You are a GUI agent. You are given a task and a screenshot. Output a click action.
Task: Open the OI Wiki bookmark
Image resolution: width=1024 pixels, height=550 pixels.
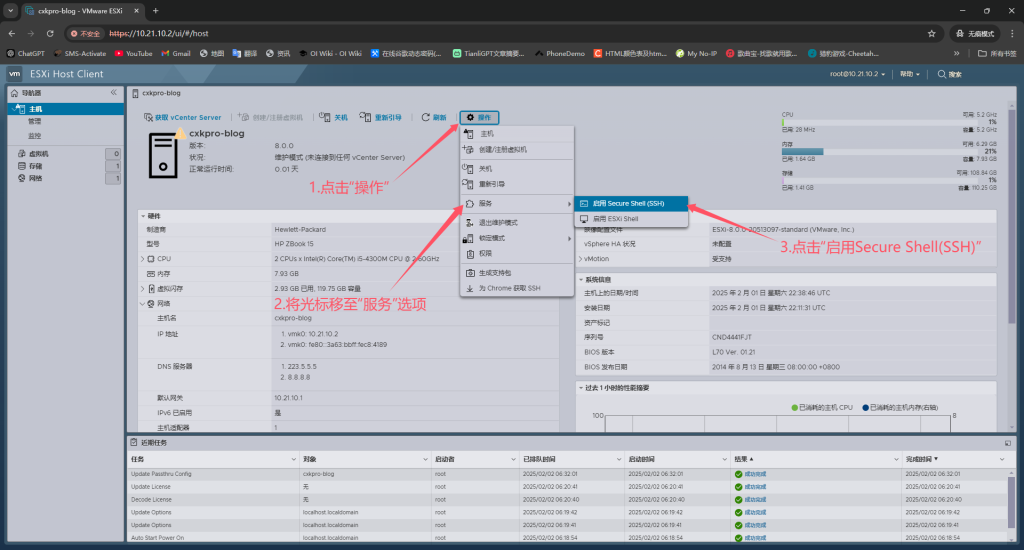[x=330, y=54]
